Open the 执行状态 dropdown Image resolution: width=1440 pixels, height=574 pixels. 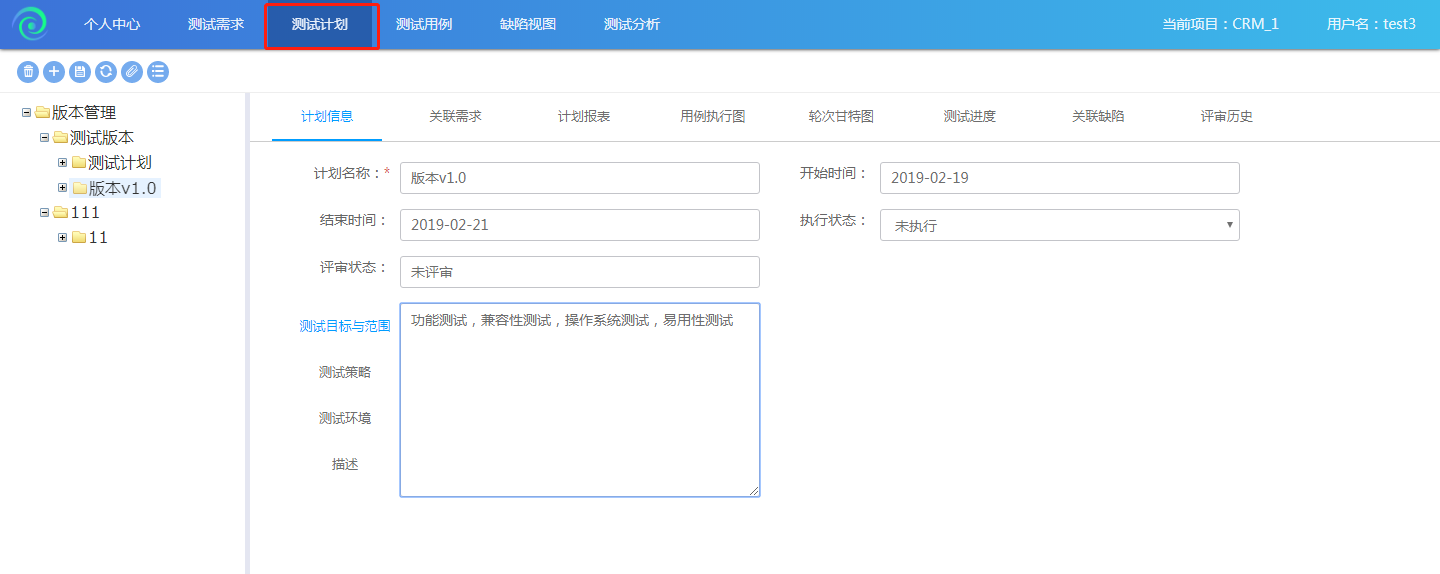1059,225
